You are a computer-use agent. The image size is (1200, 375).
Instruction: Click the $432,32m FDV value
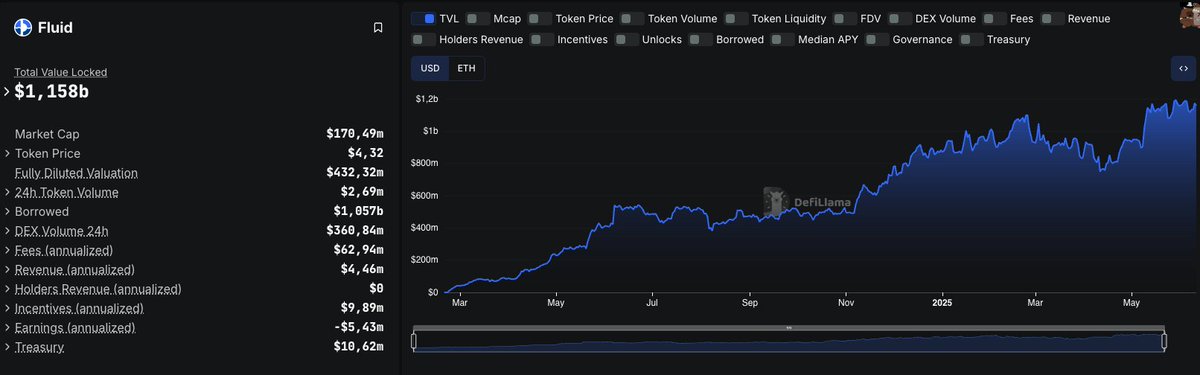[x=355, y=173]
